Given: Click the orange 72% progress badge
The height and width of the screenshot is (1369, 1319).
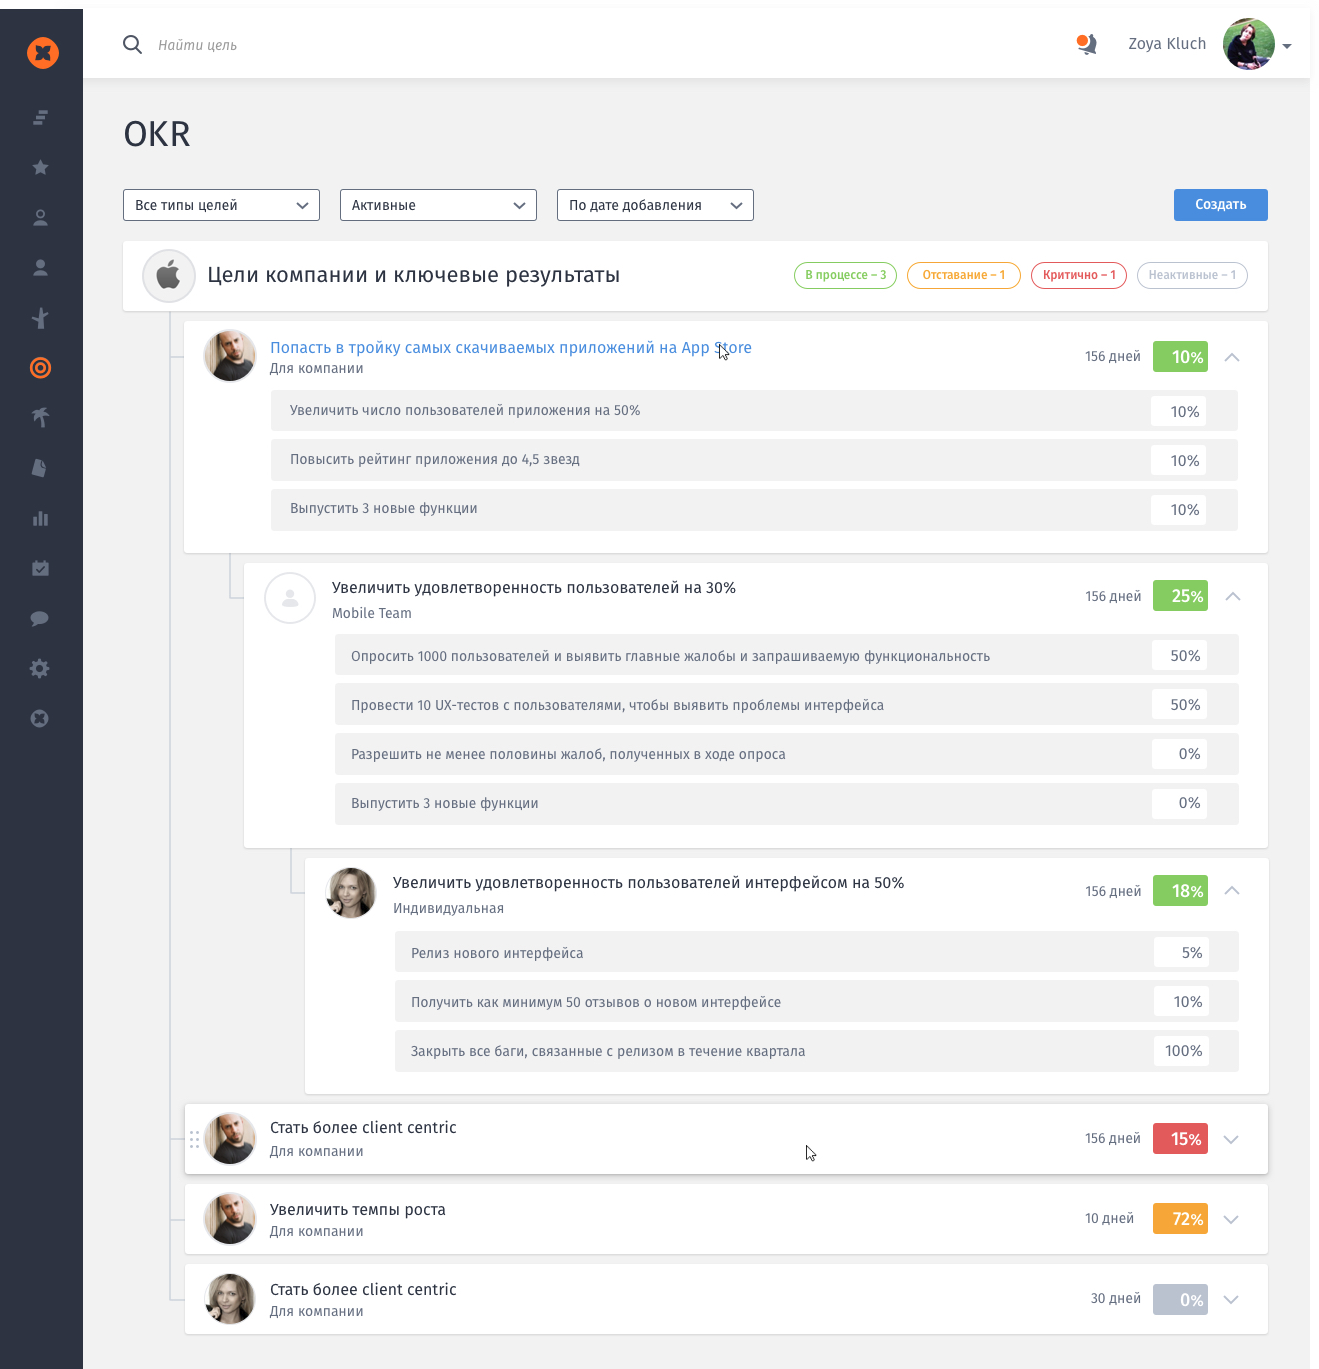Looking at the screenshot, I should pos(1180,1219).
